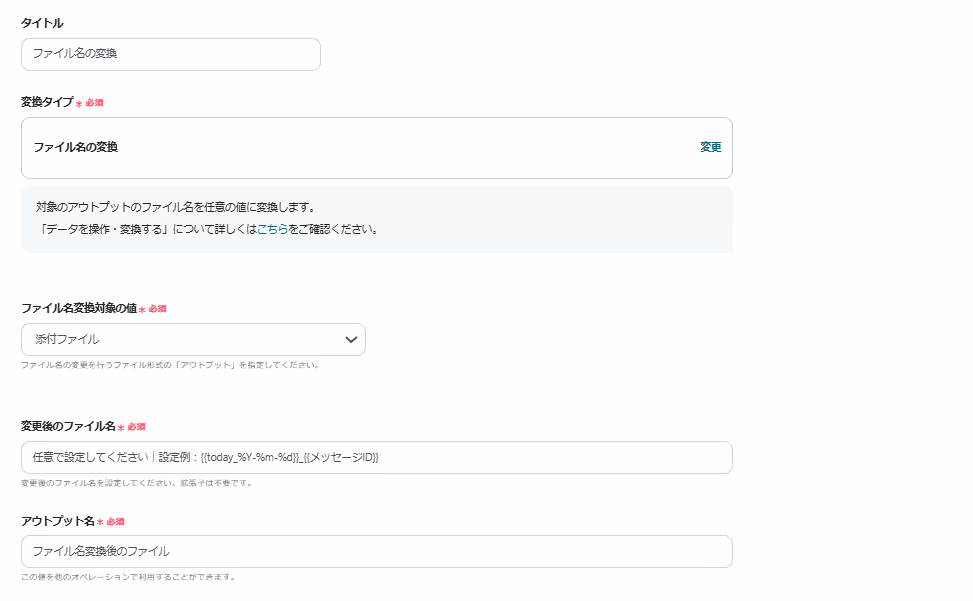This screenshot has height=601, width=973.
Task: Click hint text 拡張子は不要です
Action: point(216,483)
